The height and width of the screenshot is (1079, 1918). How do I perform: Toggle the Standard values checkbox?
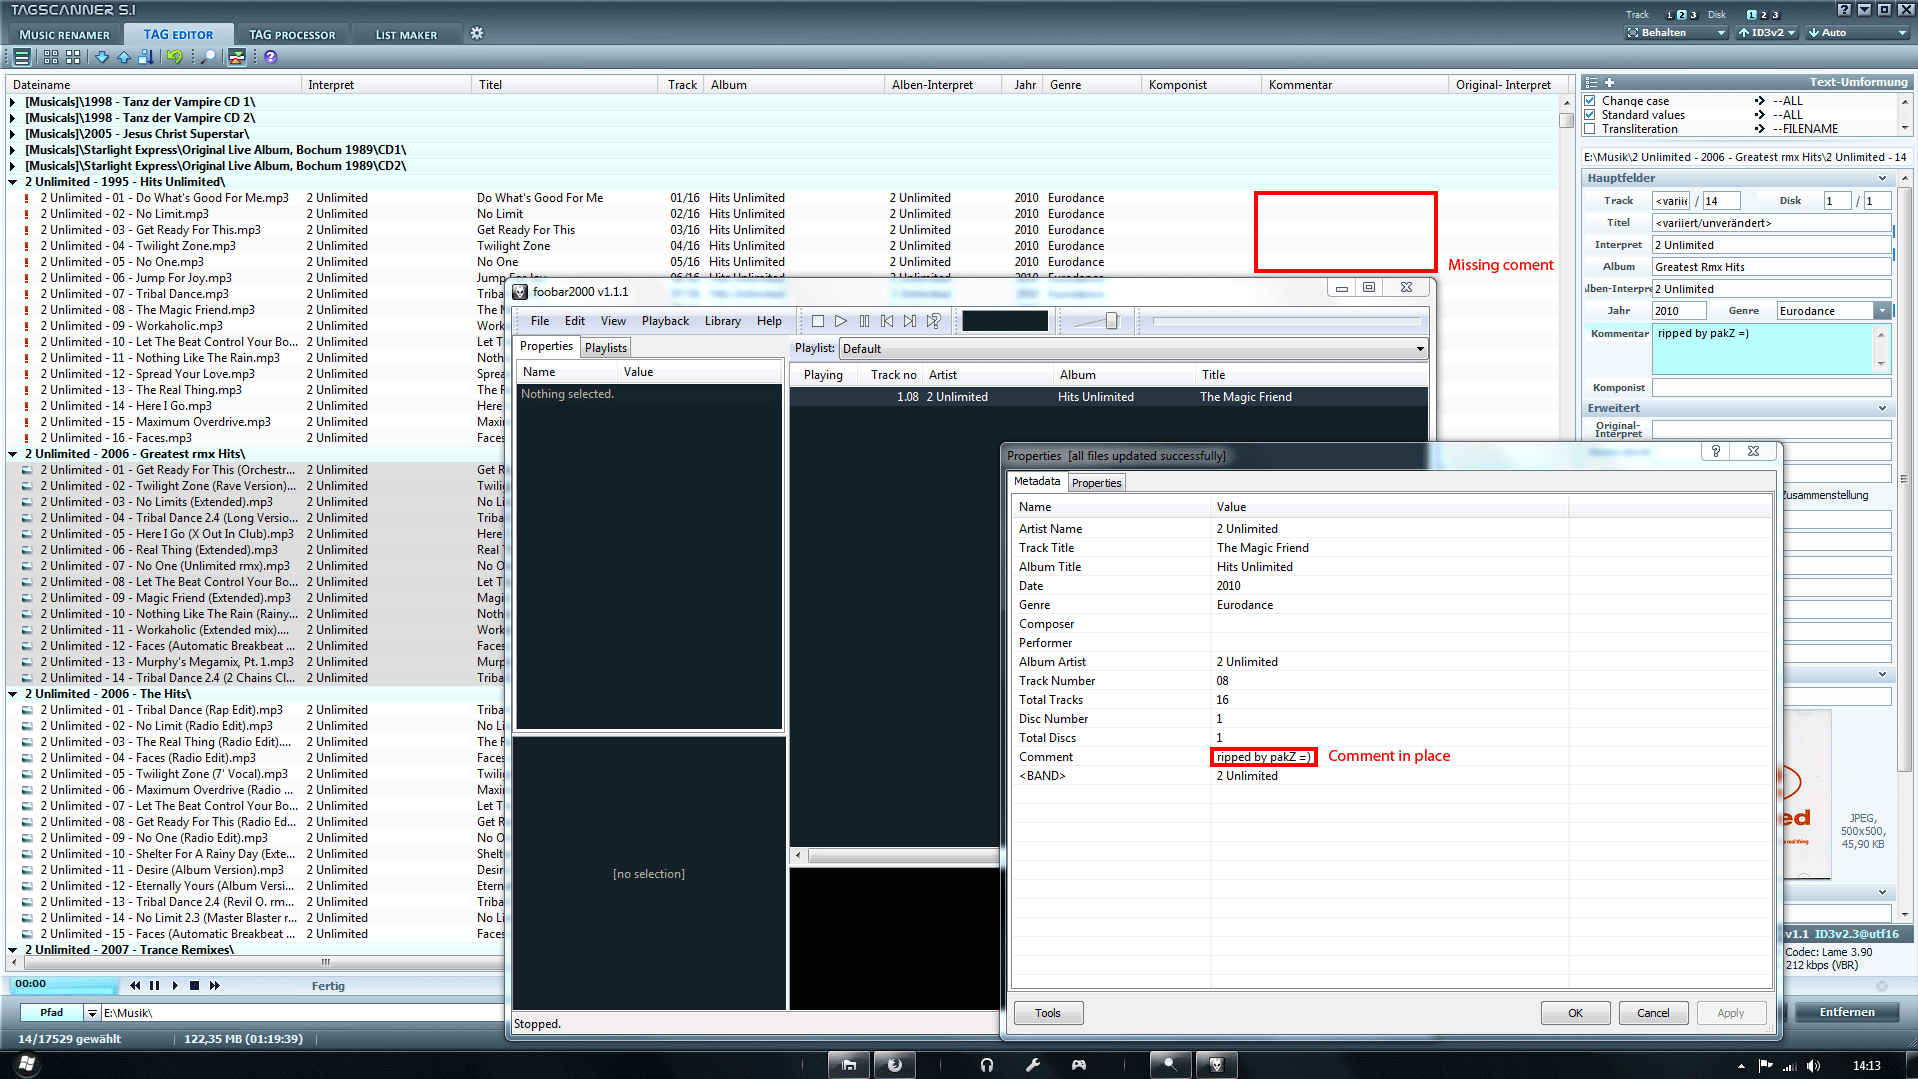click(x=1590, y=115)
